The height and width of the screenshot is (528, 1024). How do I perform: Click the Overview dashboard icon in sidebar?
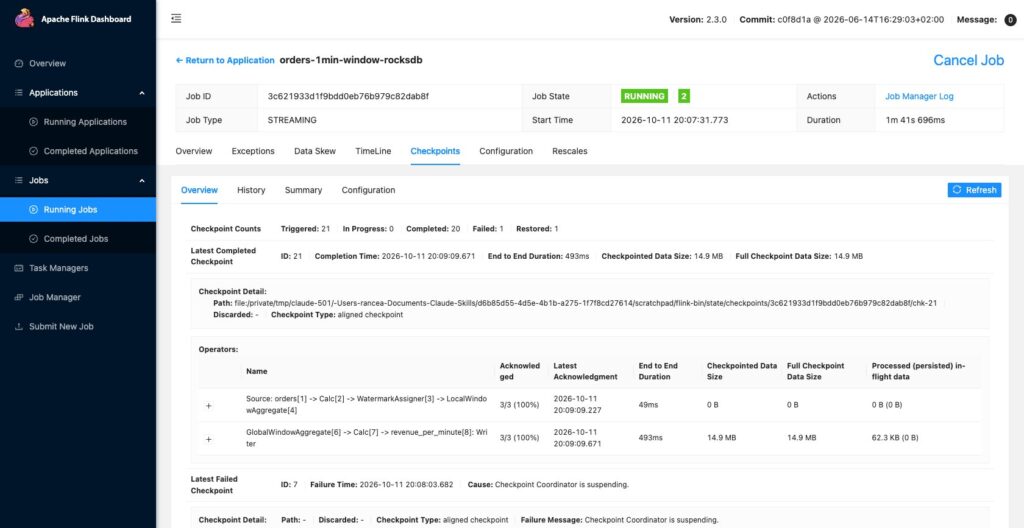(x=18, y=63)
